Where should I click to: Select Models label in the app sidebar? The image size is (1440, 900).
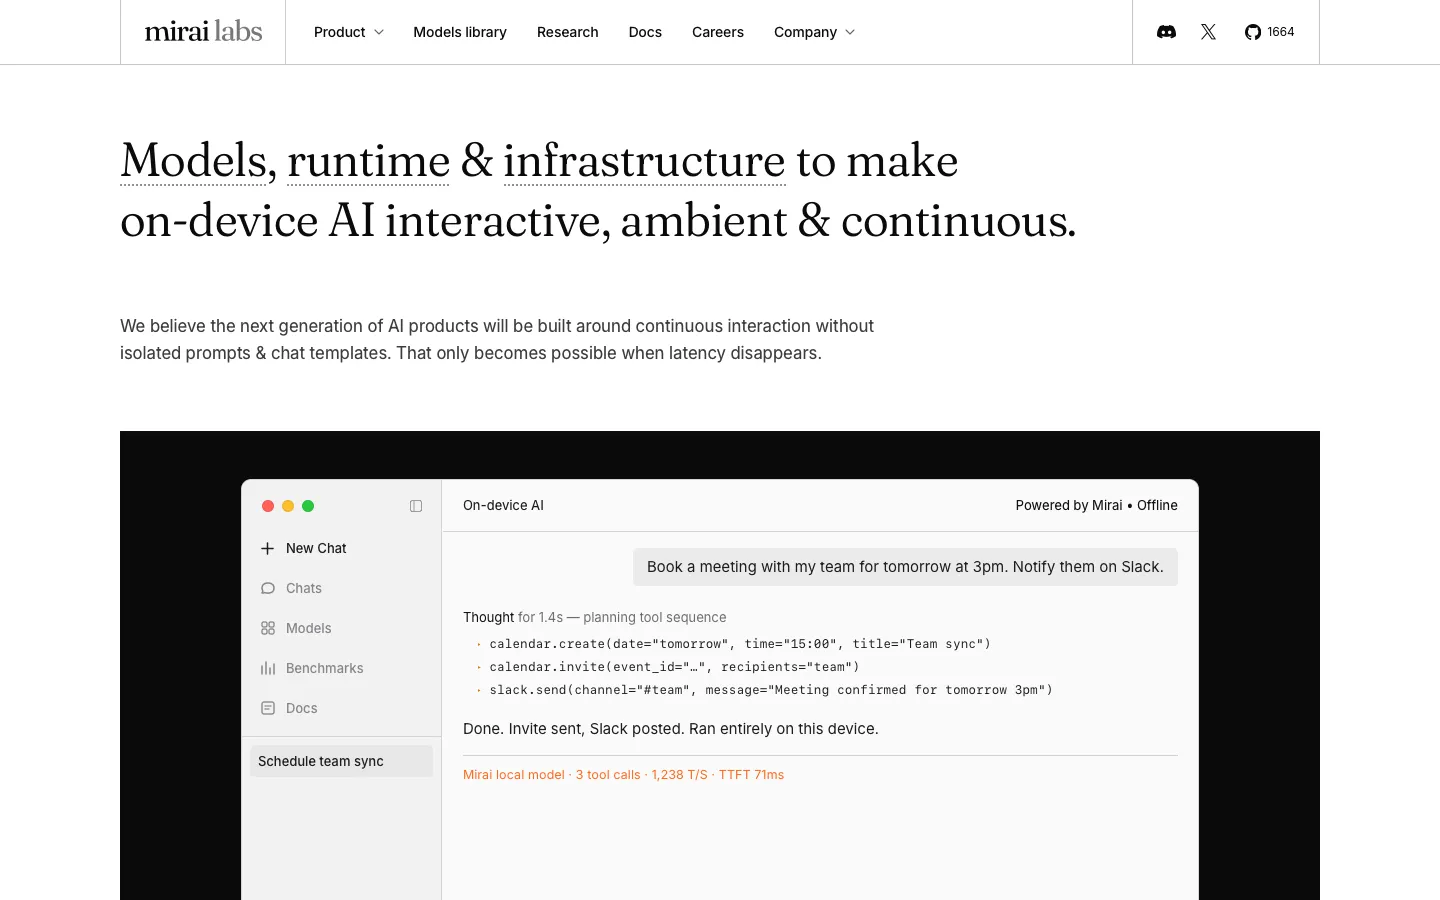308,628
